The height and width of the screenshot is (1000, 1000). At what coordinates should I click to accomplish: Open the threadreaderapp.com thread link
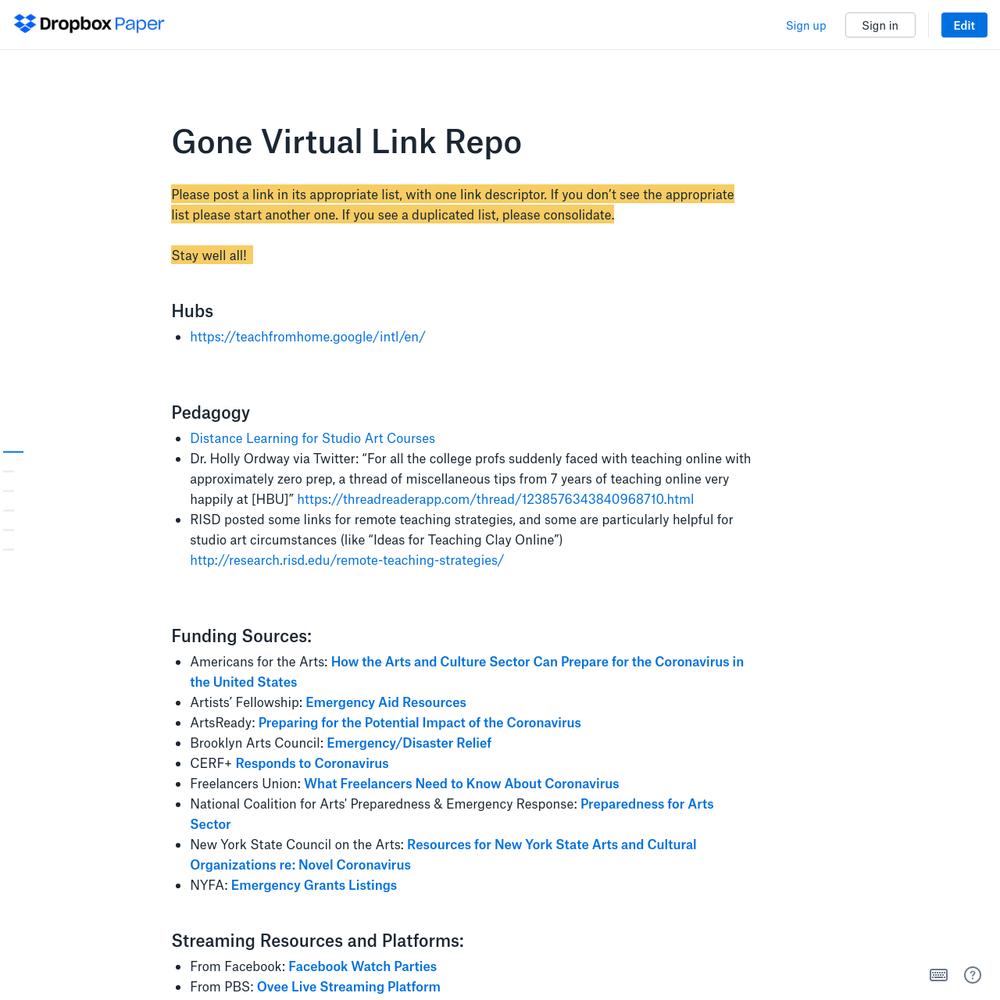[496, 499]
